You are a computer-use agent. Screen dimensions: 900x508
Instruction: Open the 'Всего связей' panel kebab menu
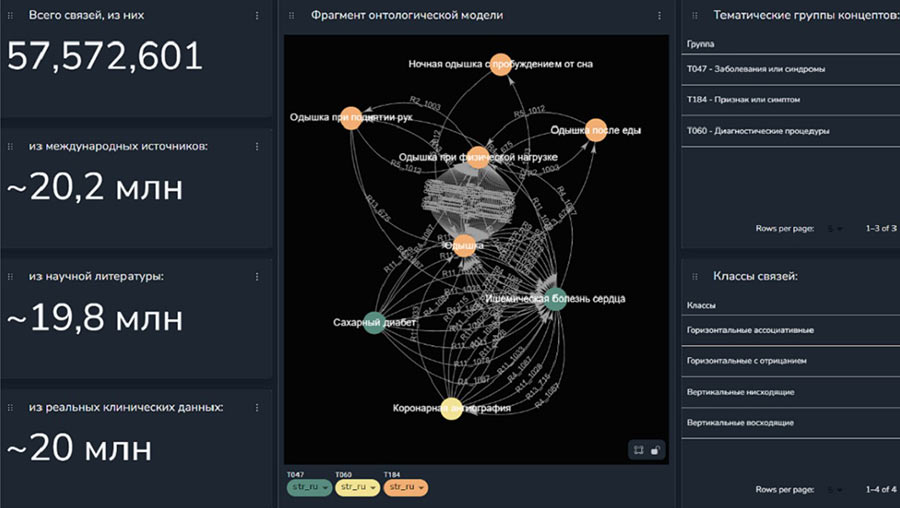(257, 16)
